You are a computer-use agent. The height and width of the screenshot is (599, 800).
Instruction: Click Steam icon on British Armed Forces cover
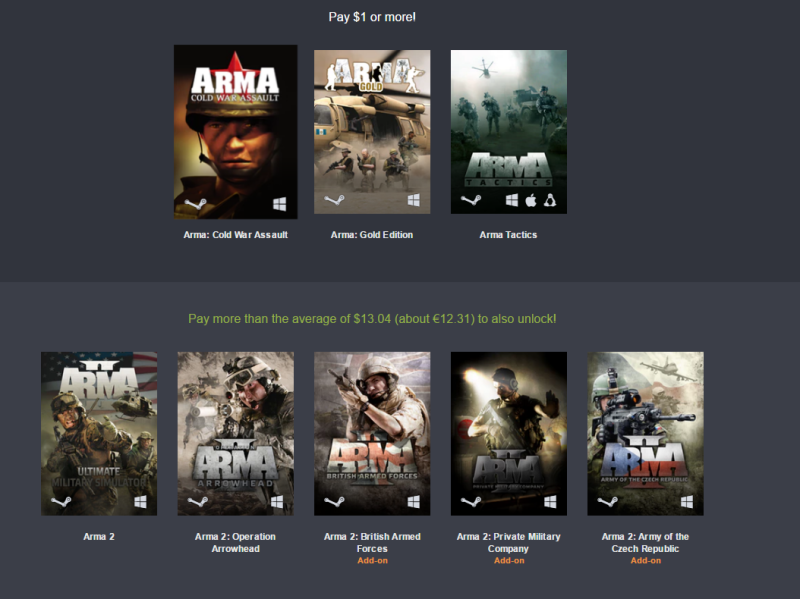coord(334,502)
